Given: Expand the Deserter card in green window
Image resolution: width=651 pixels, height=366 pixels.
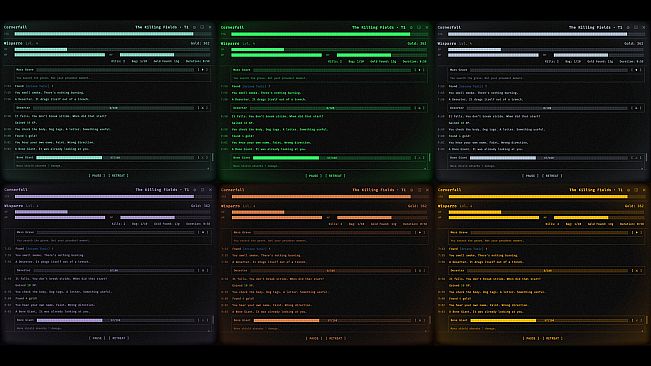Looking at the screenshot, I should [419, 108].
